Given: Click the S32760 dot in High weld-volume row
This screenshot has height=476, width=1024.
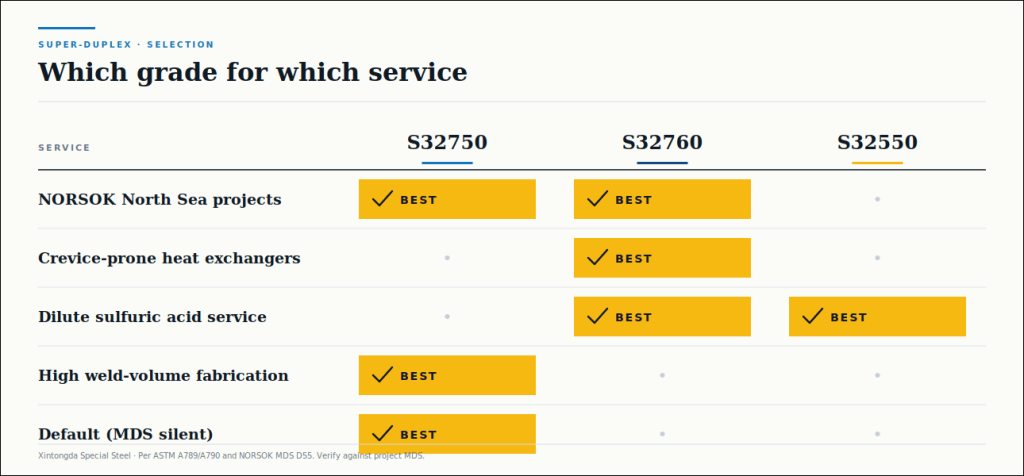Looking at the screenshot, I should coord(662,375).
